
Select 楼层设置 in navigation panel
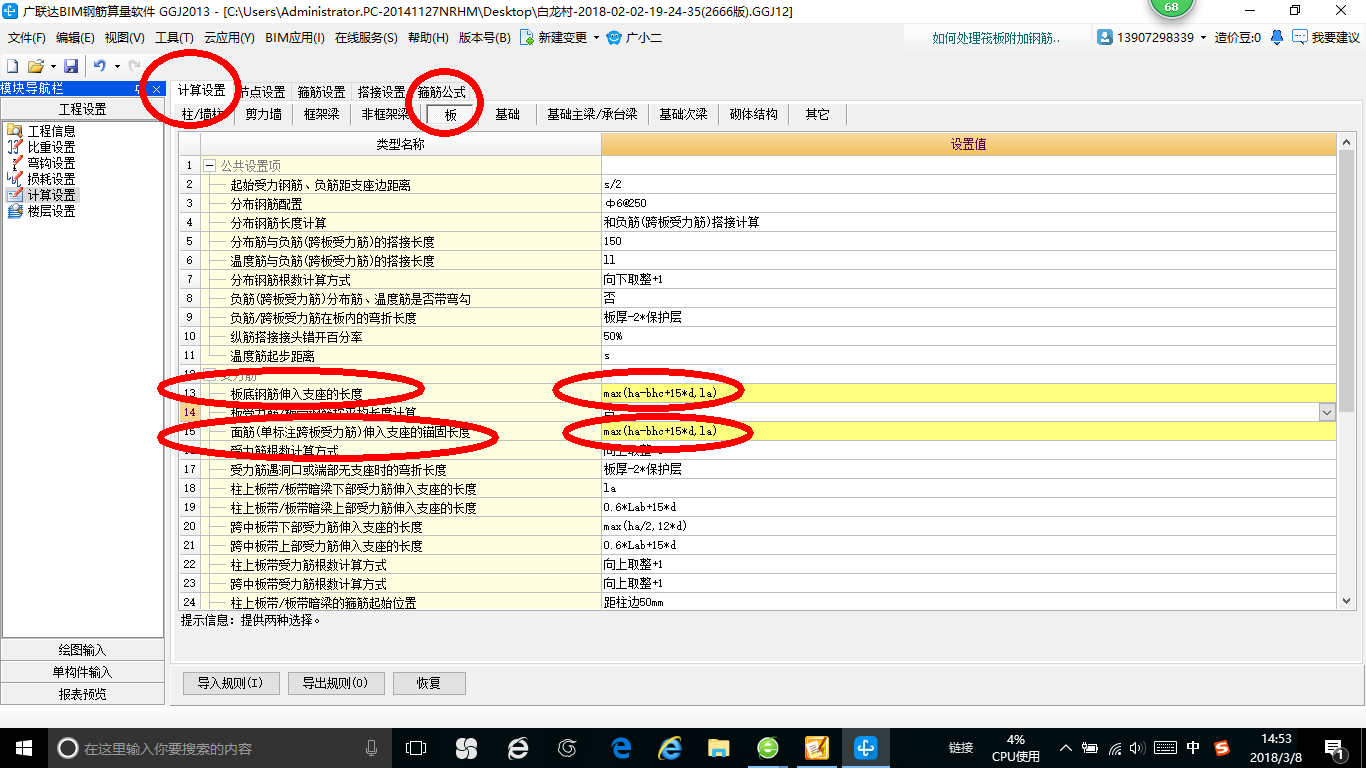(x=51, y=211)
